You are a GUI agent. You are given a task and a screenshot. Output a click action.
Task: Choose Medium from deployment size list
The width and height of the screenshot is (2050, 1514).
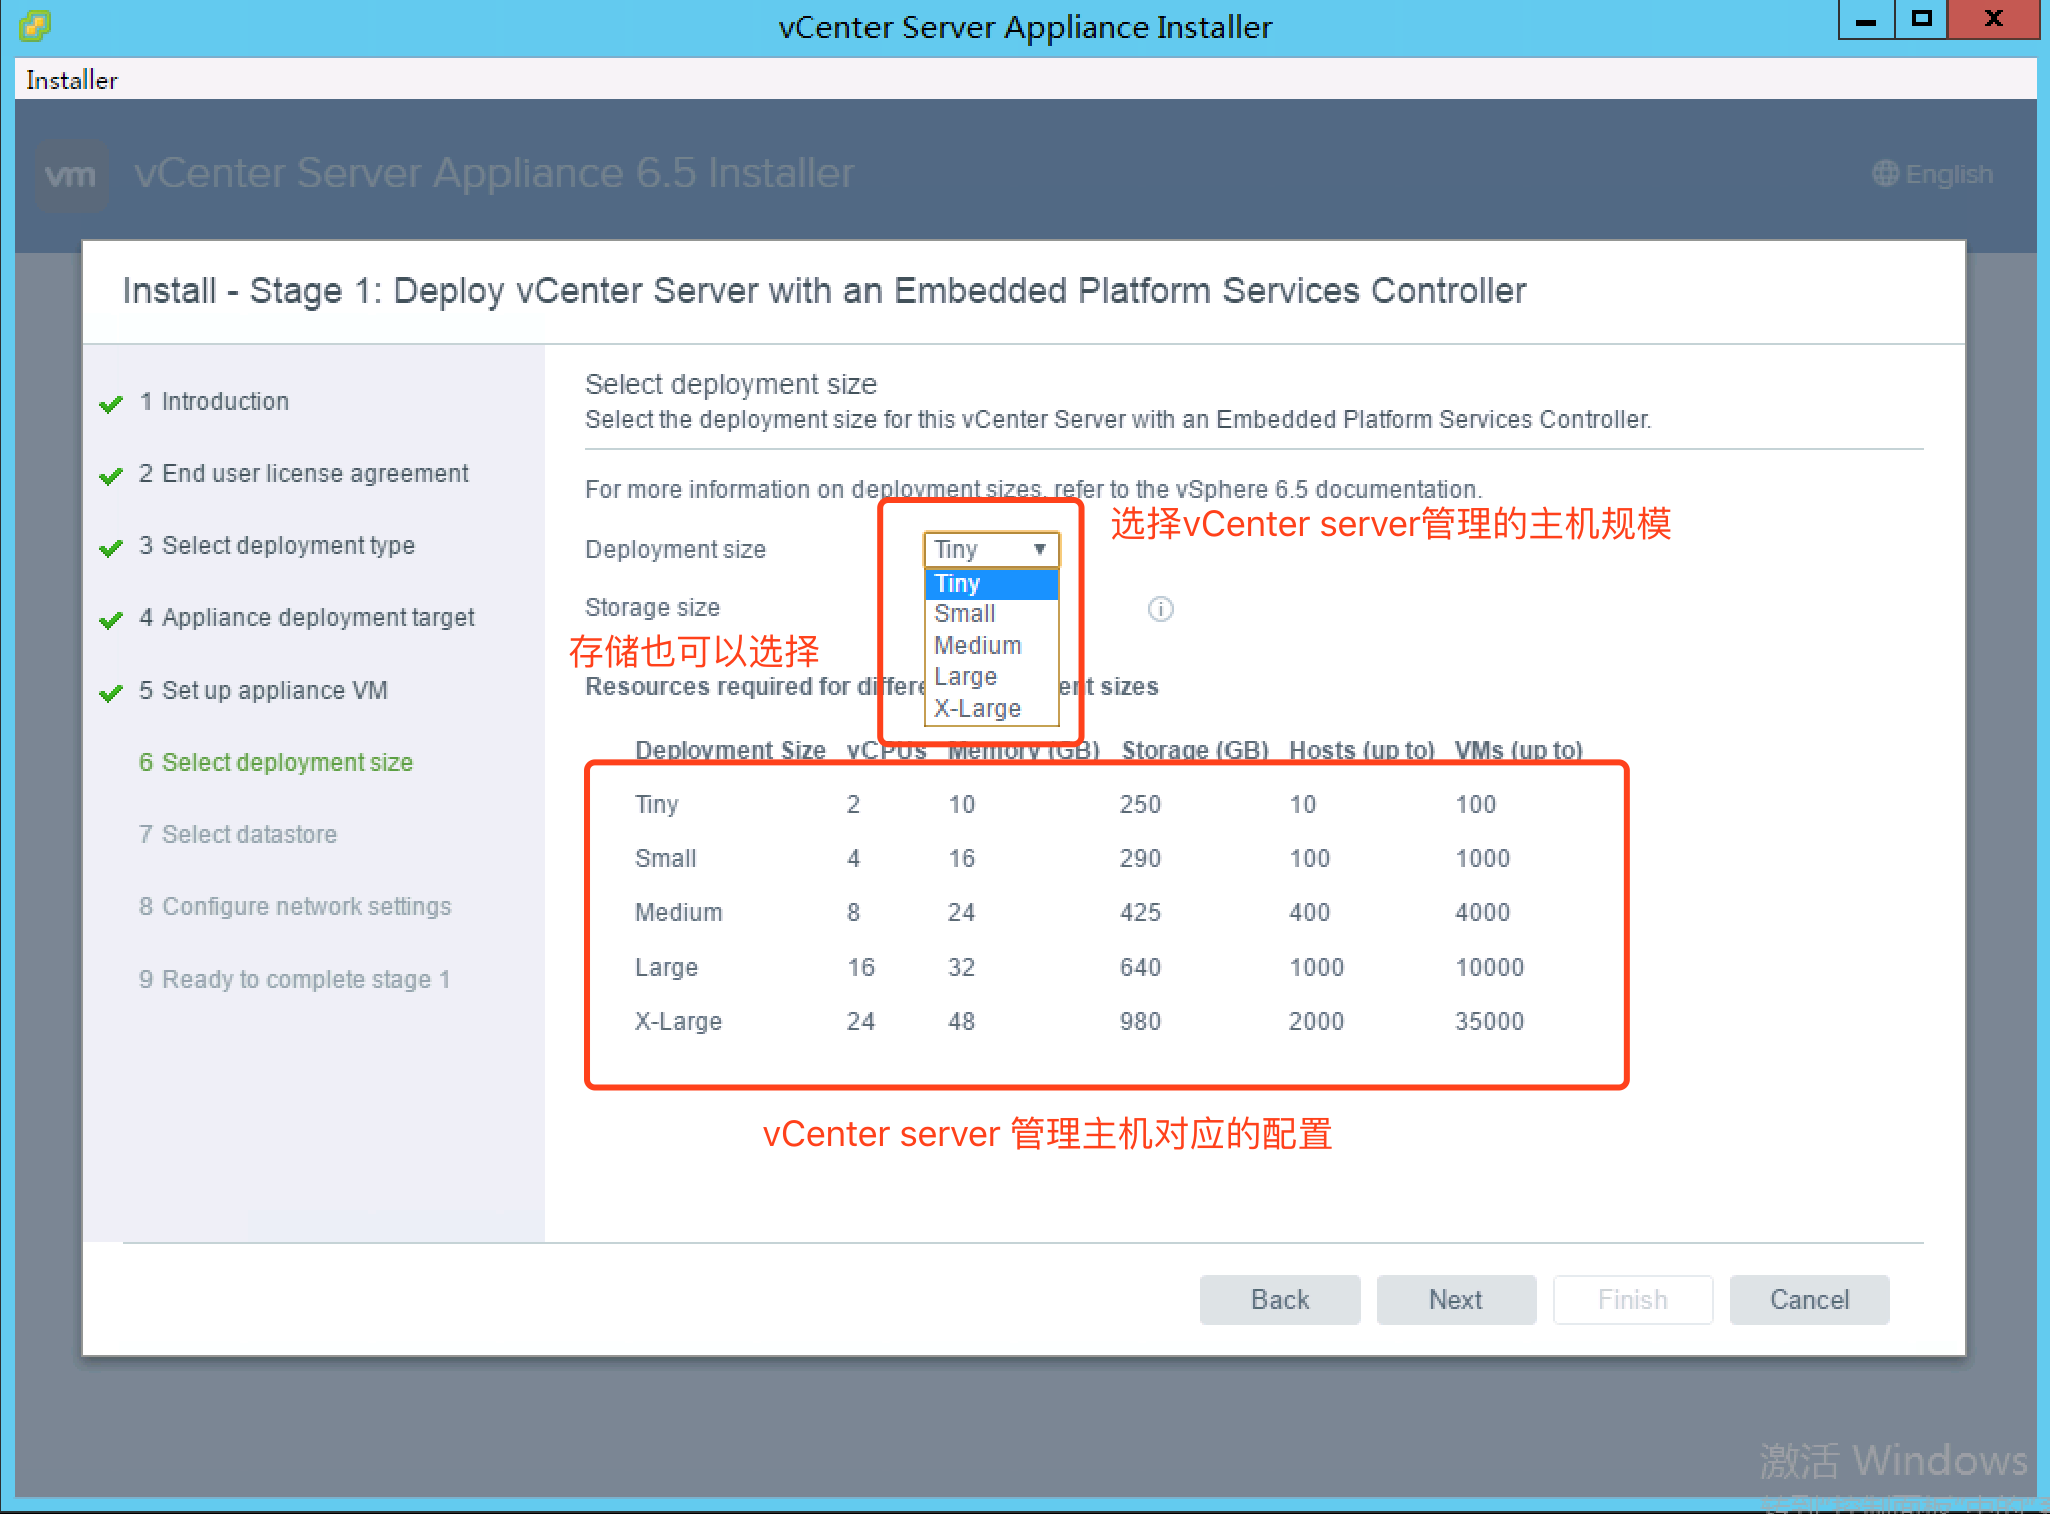tap(991, 645)
